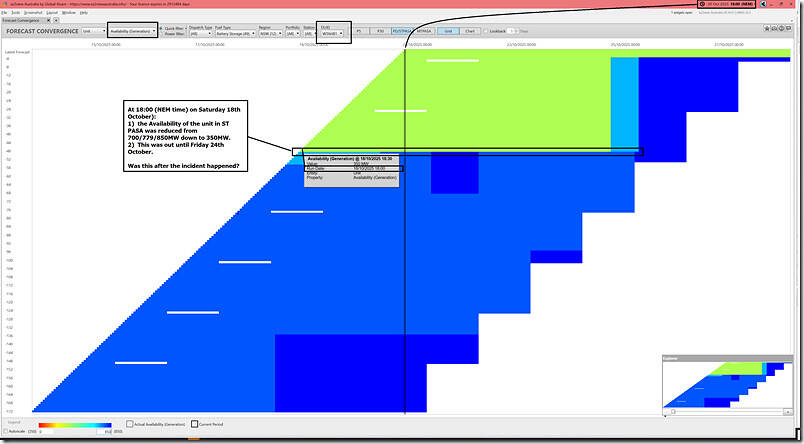The image size is (804, 444).
Task: Toggle the Autoscale checkbox
Action: (5, 431)
